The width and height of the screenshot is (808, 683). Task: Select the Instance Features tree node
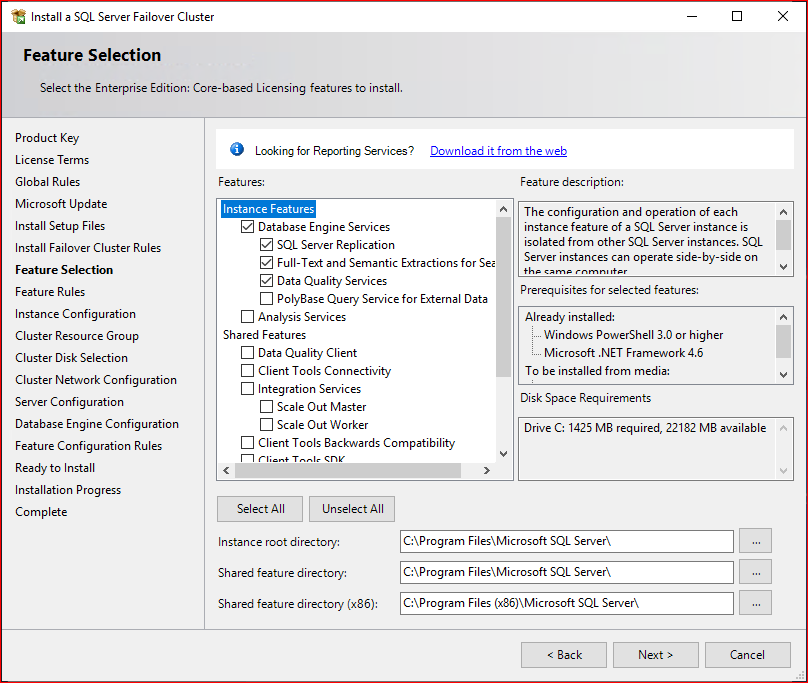click(x=268, y=209)
